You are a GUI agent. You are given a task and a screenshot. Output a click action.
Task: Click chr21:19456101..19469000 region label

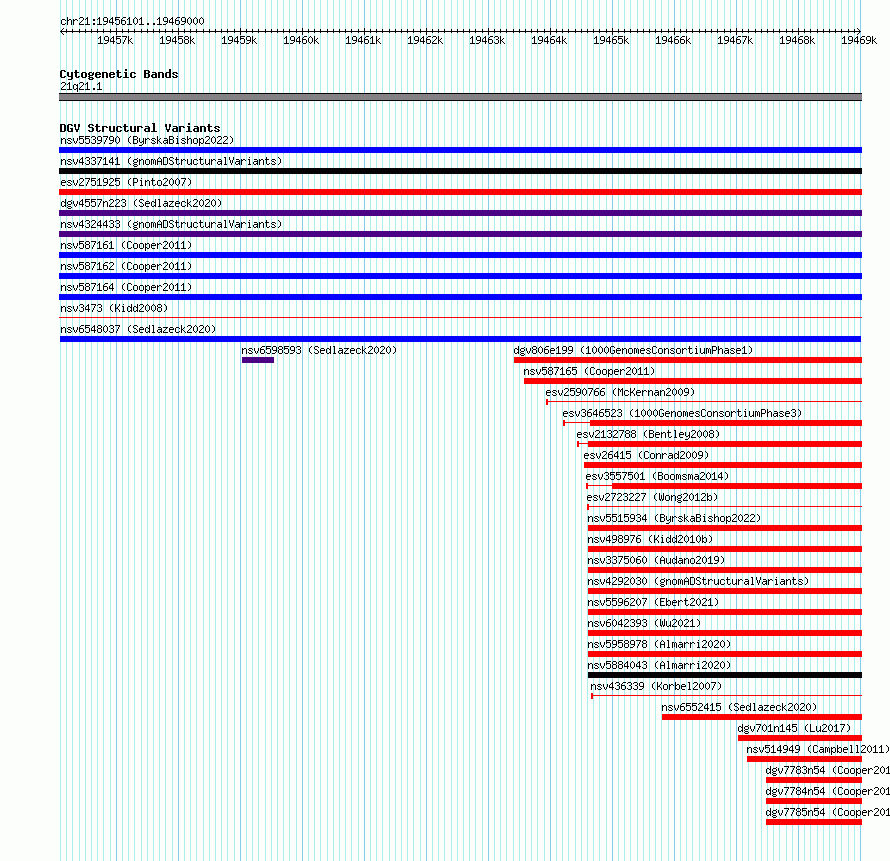[x=132, y=21]
